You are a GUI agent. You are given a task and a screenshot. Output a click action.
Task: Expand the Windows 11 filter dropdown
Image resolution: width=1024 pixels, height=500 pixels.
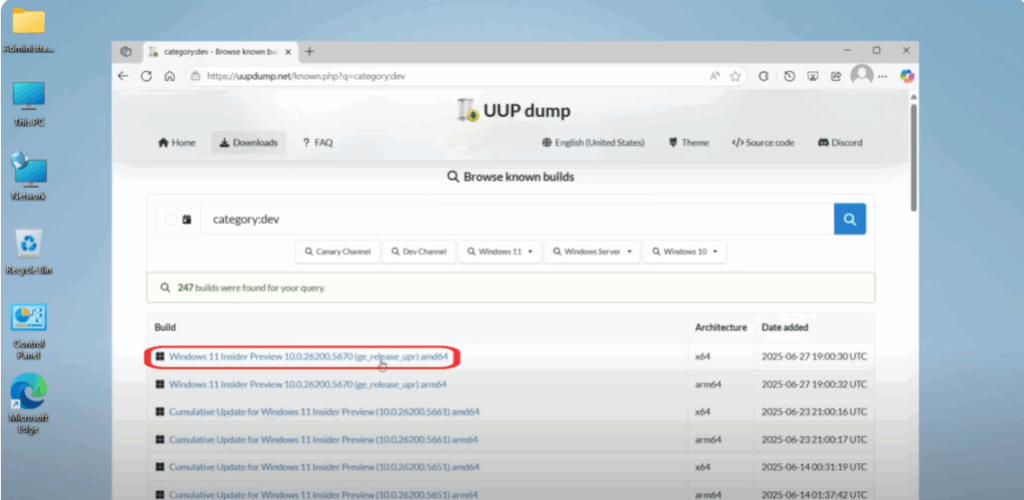click(500, 251)
